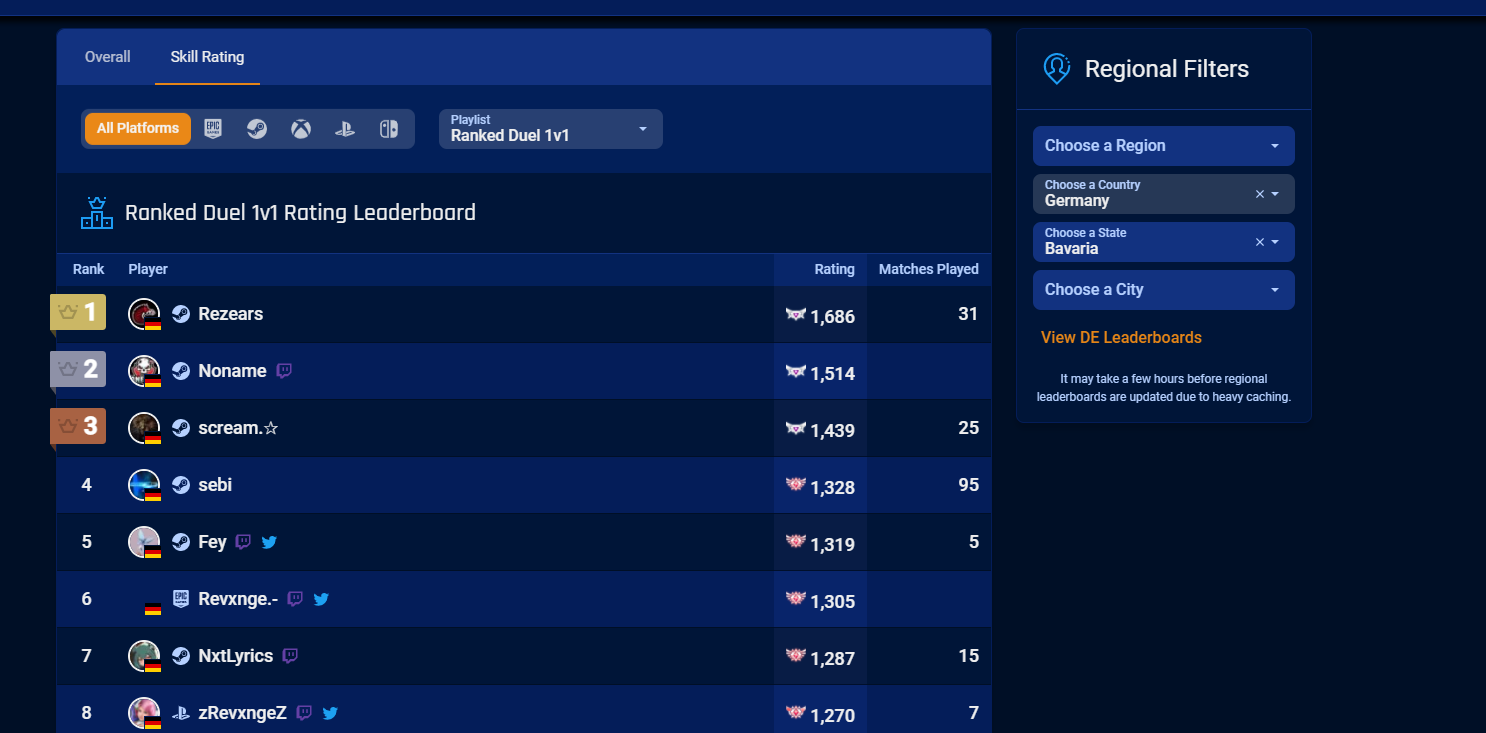
Task: Click the rating value 1,287
Action: [833, 659]
